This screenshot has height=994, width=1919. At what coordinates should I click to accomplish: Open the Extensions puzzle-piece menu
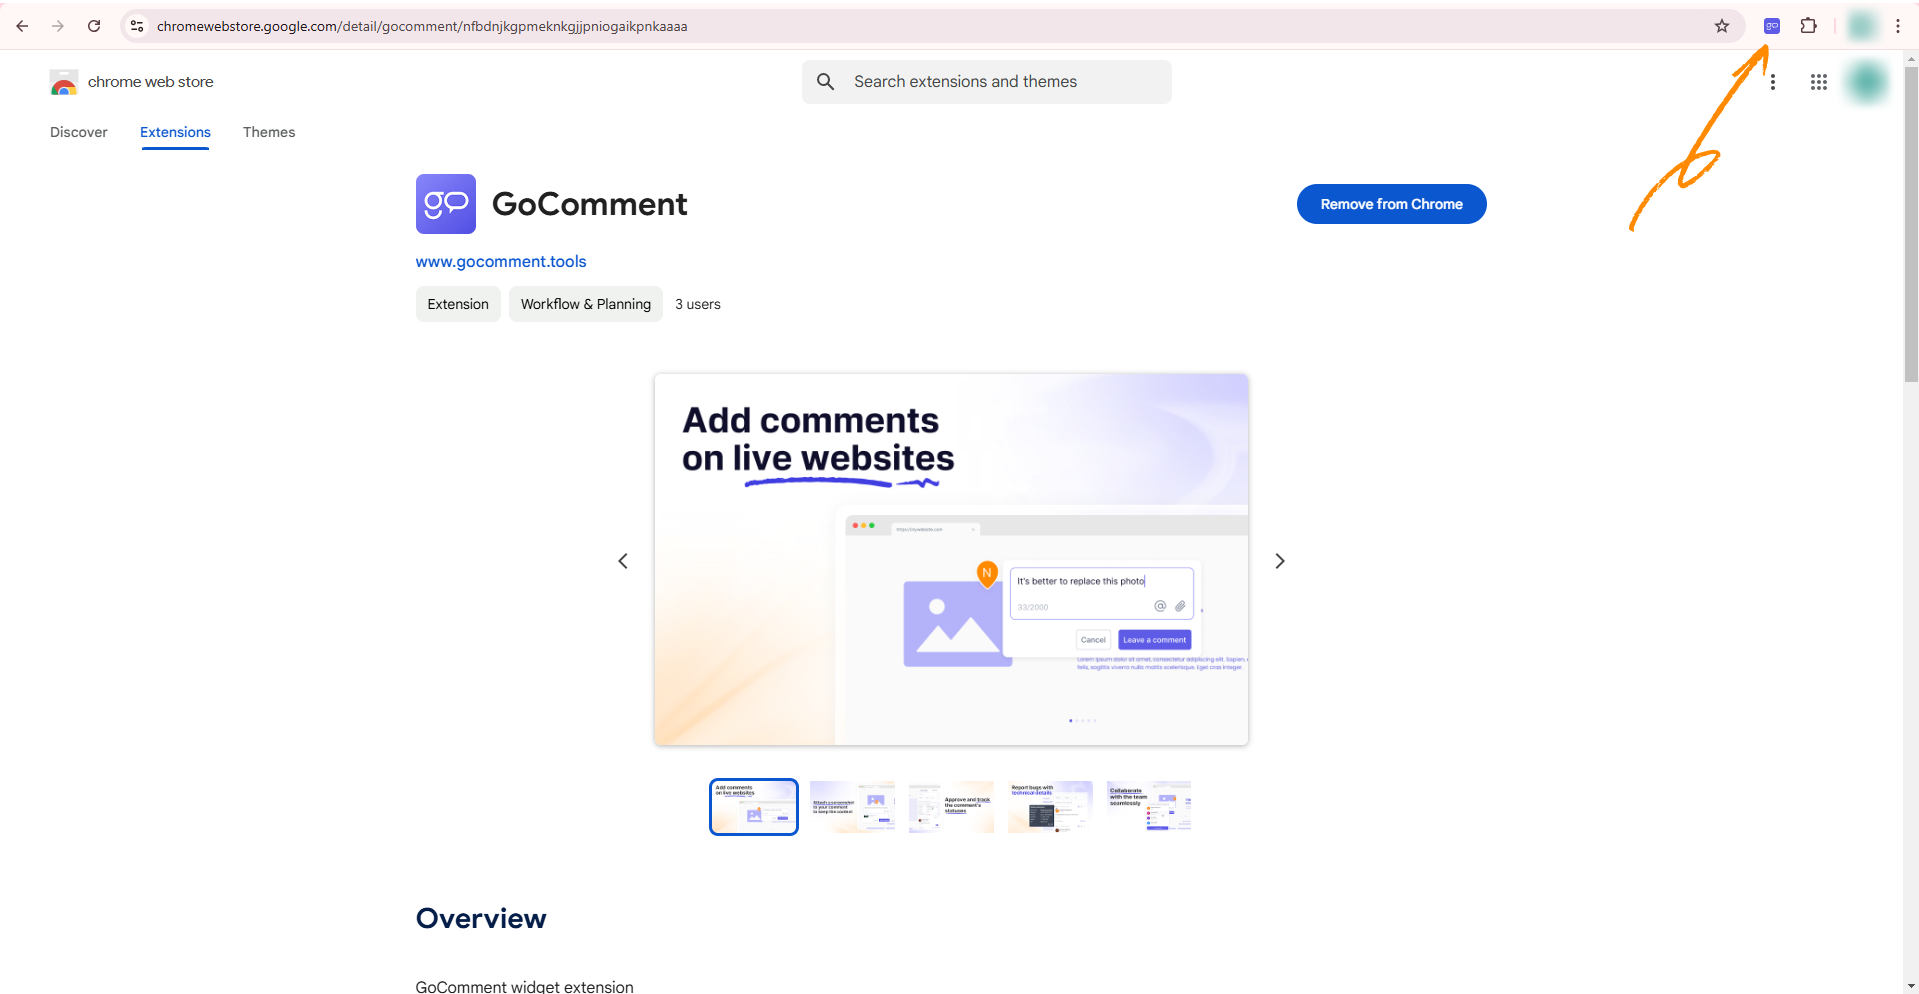click(x=1808, y=26)
